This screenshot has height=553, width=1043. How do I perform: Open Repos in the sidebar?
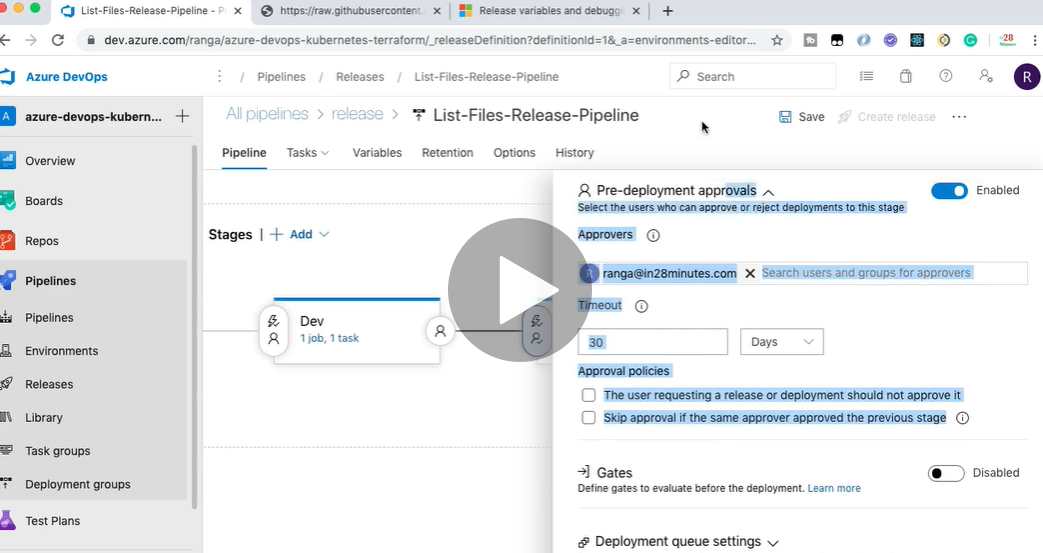click(x=42, y=241)
